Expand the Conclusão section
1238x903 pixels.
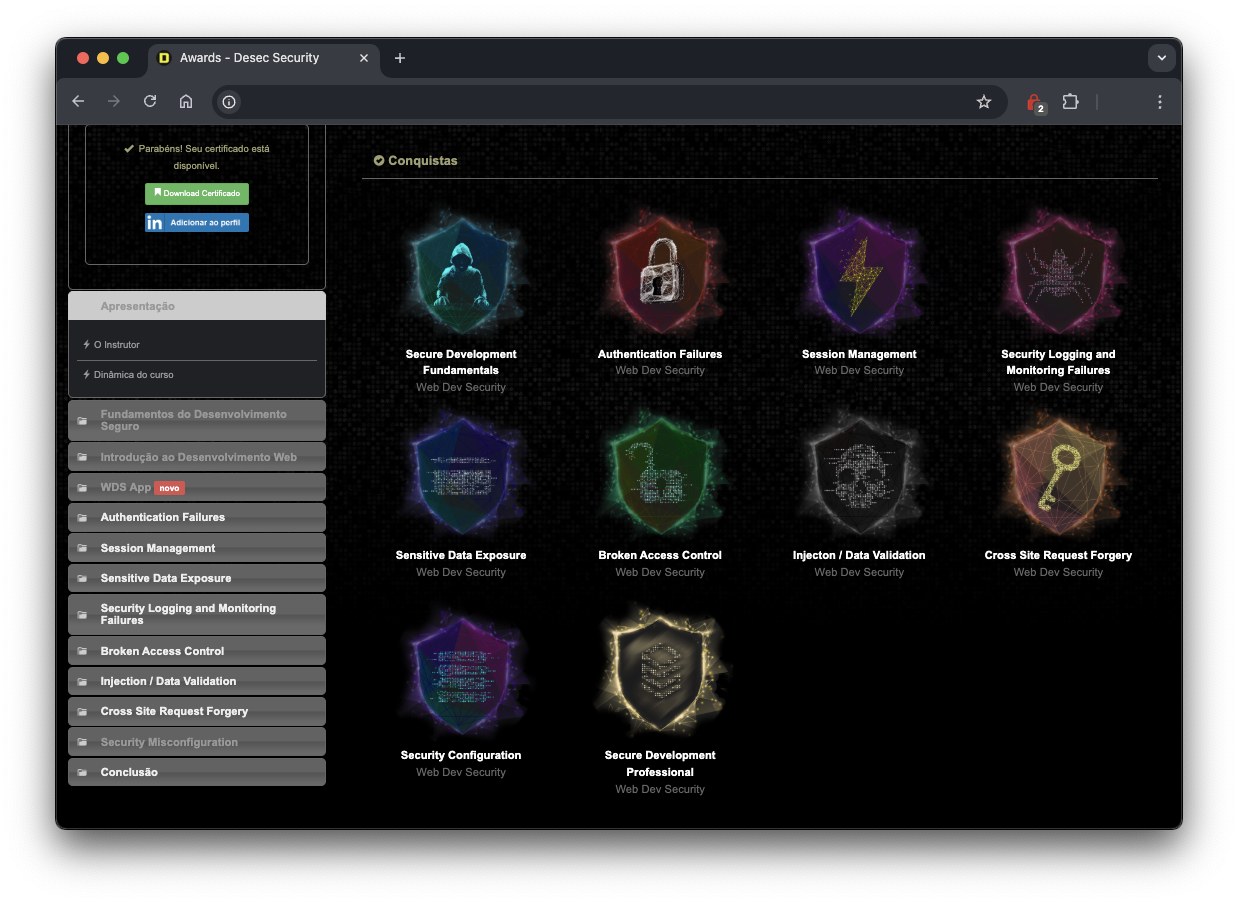point(197,772)
